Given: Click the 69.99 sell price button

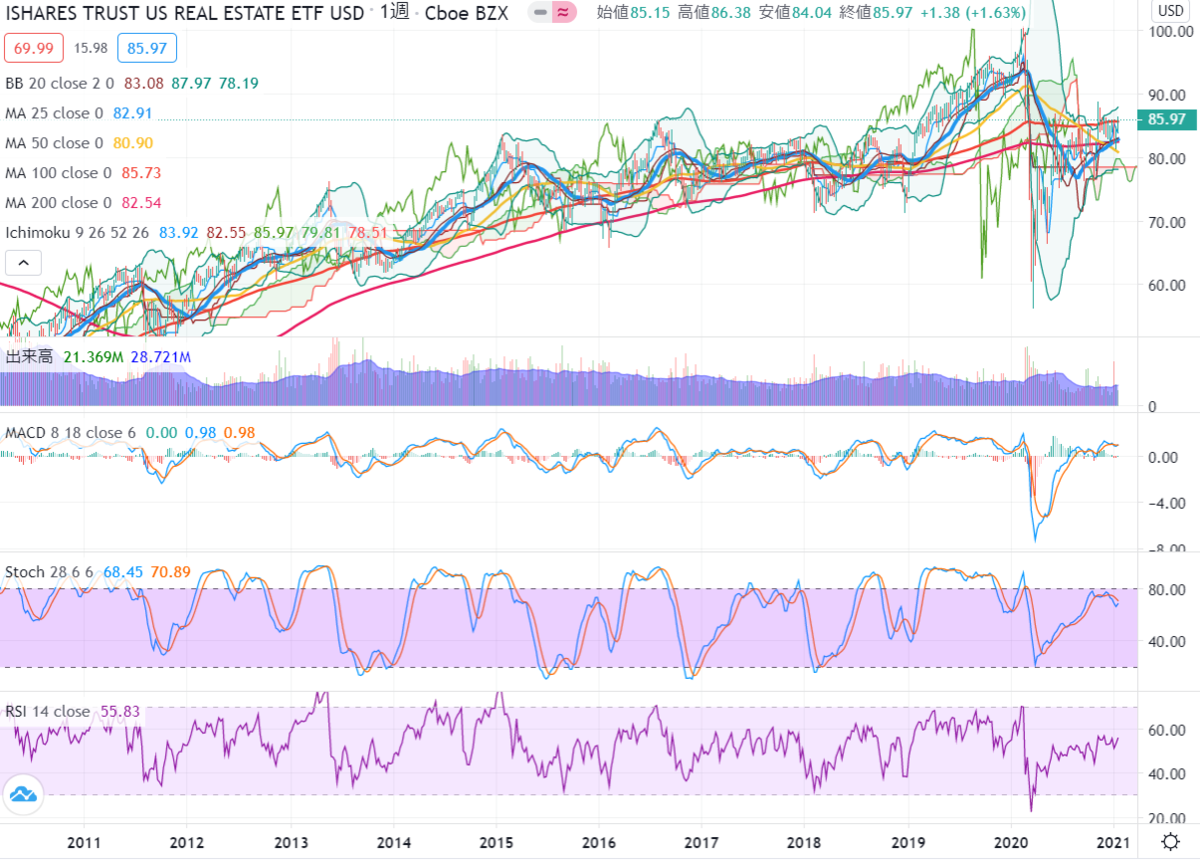Looking at the screenshot, I should [34, 47].
